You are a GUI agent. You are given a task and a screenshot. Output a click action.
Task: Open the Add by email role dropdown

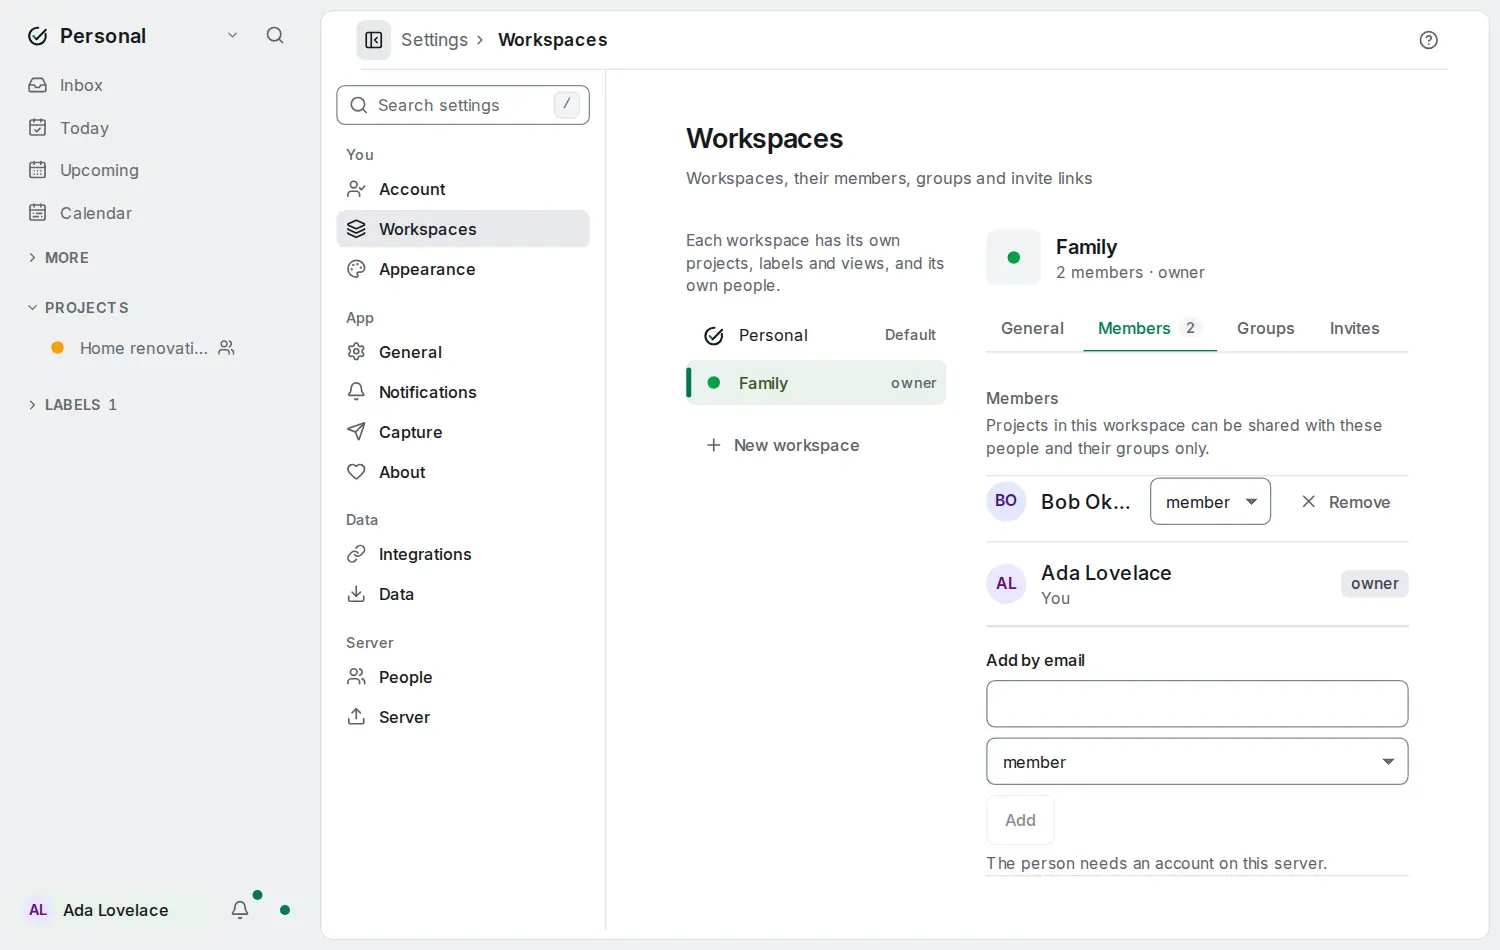1197,762
